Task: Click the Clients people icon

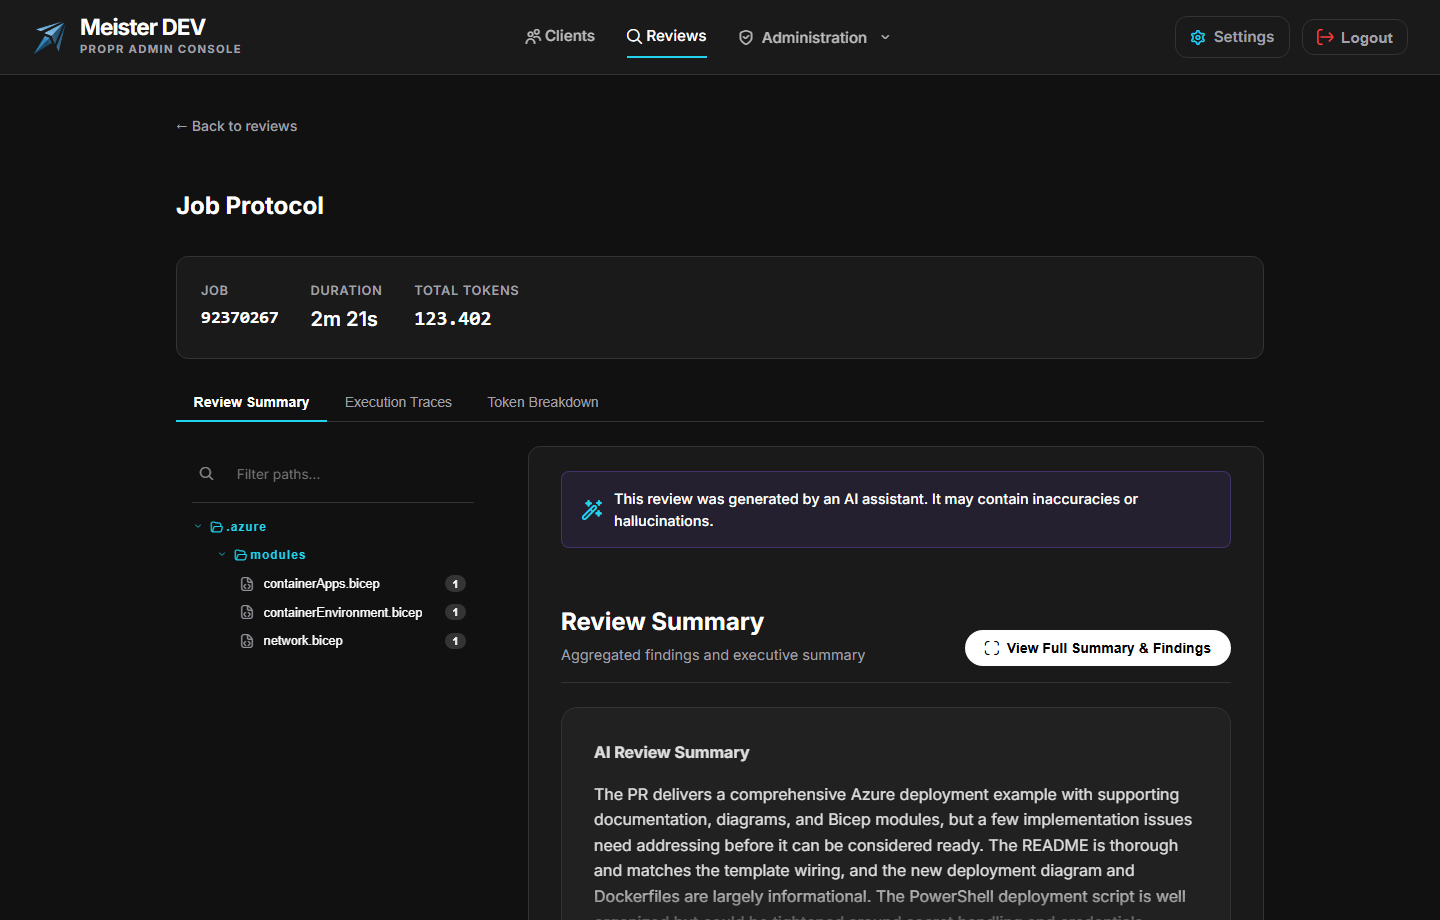Action: pos(533,37)
